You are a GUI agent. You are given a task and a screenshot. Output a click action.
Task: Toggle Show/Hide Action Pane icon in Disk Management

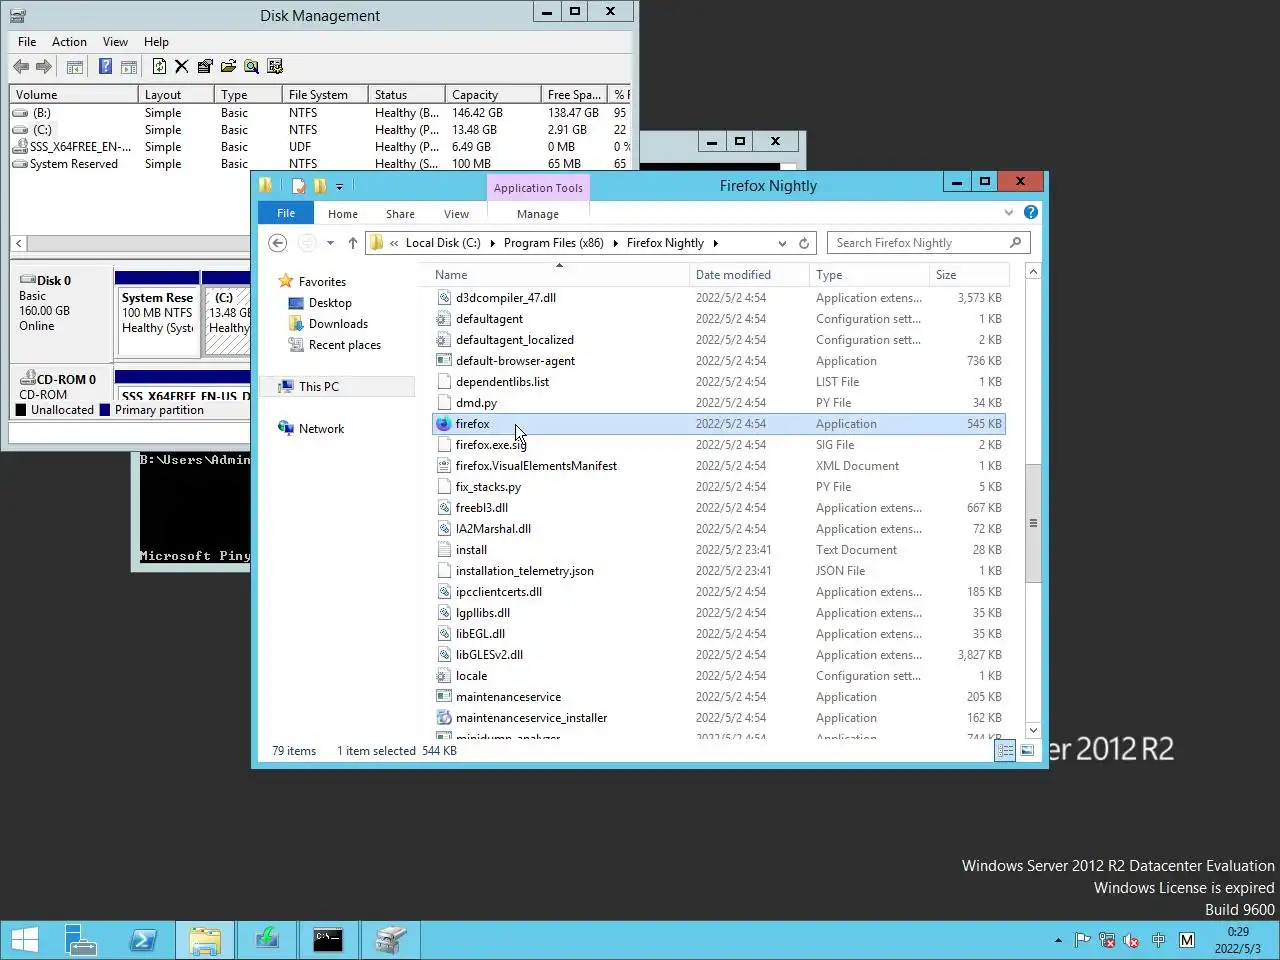(129, 67)
